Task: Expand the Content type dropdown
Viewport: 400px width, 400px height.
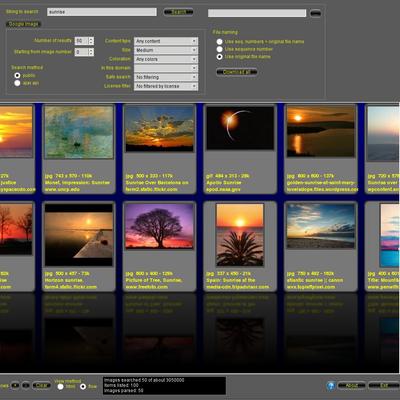Action: click(166, 41)
